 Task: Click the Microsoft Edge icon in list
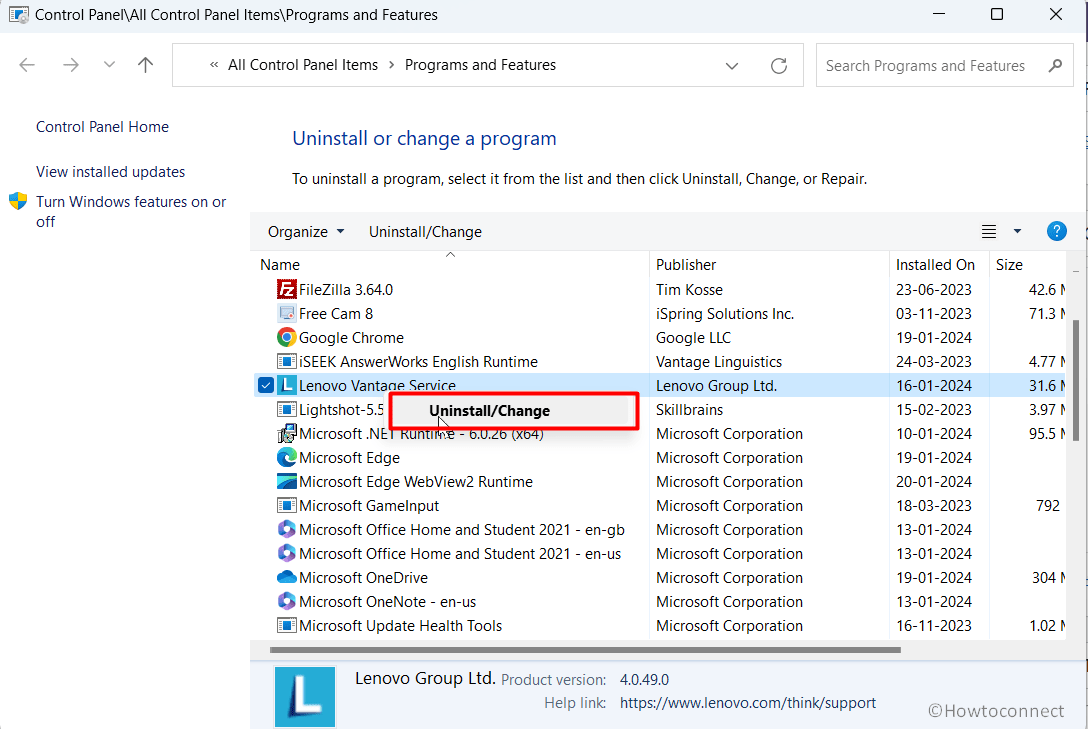286,458
